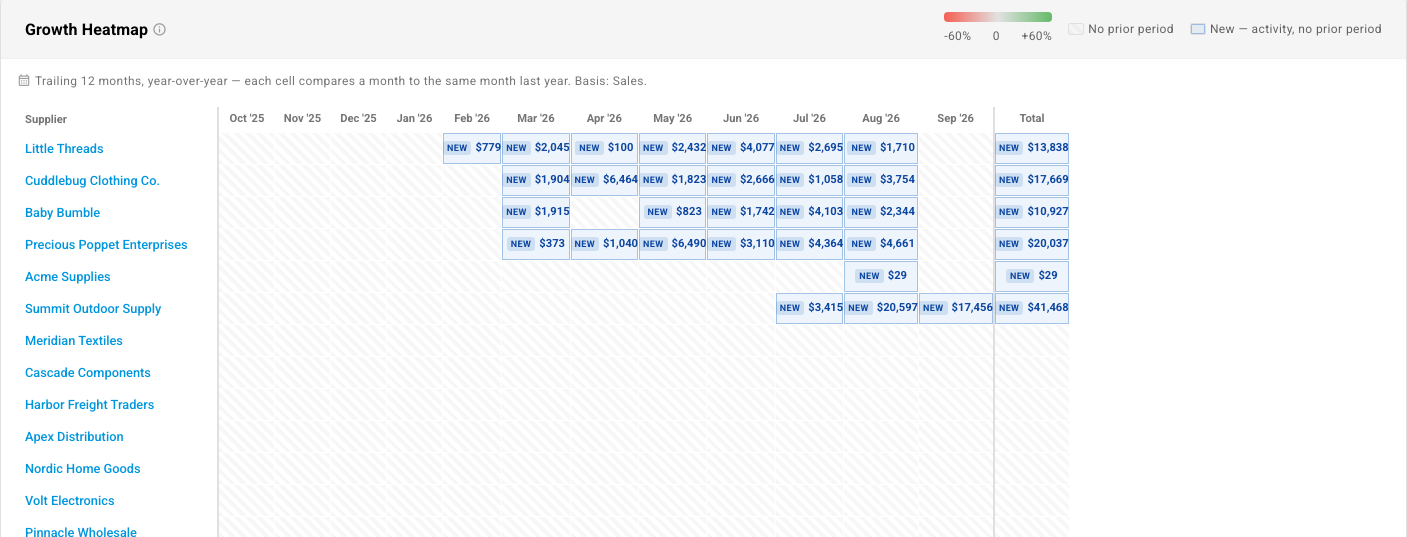Open the Meridian Textiles supplier link
The image size is (1407, 537).
point(74,341)
